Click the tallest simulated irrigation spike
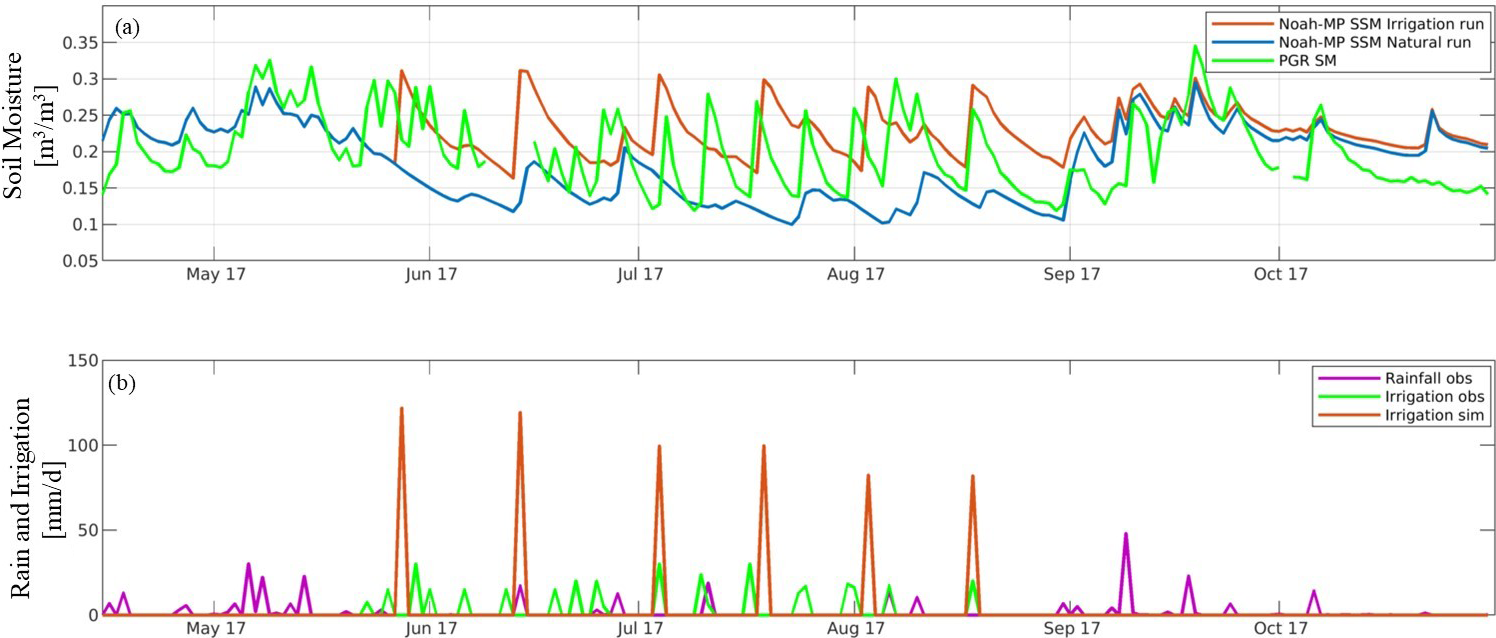Screen dimensions: 1496x638 401,409
